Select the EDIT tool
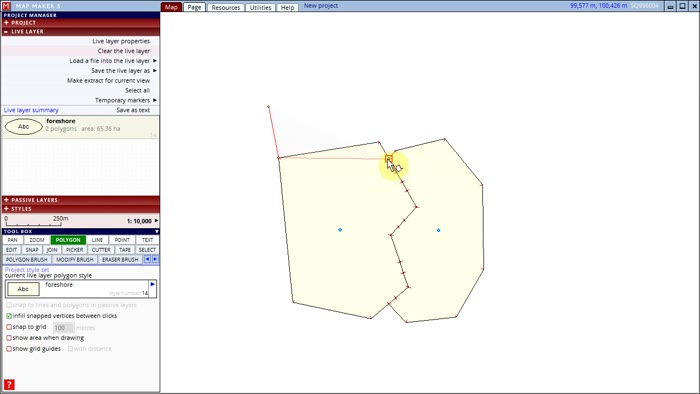 12,250
